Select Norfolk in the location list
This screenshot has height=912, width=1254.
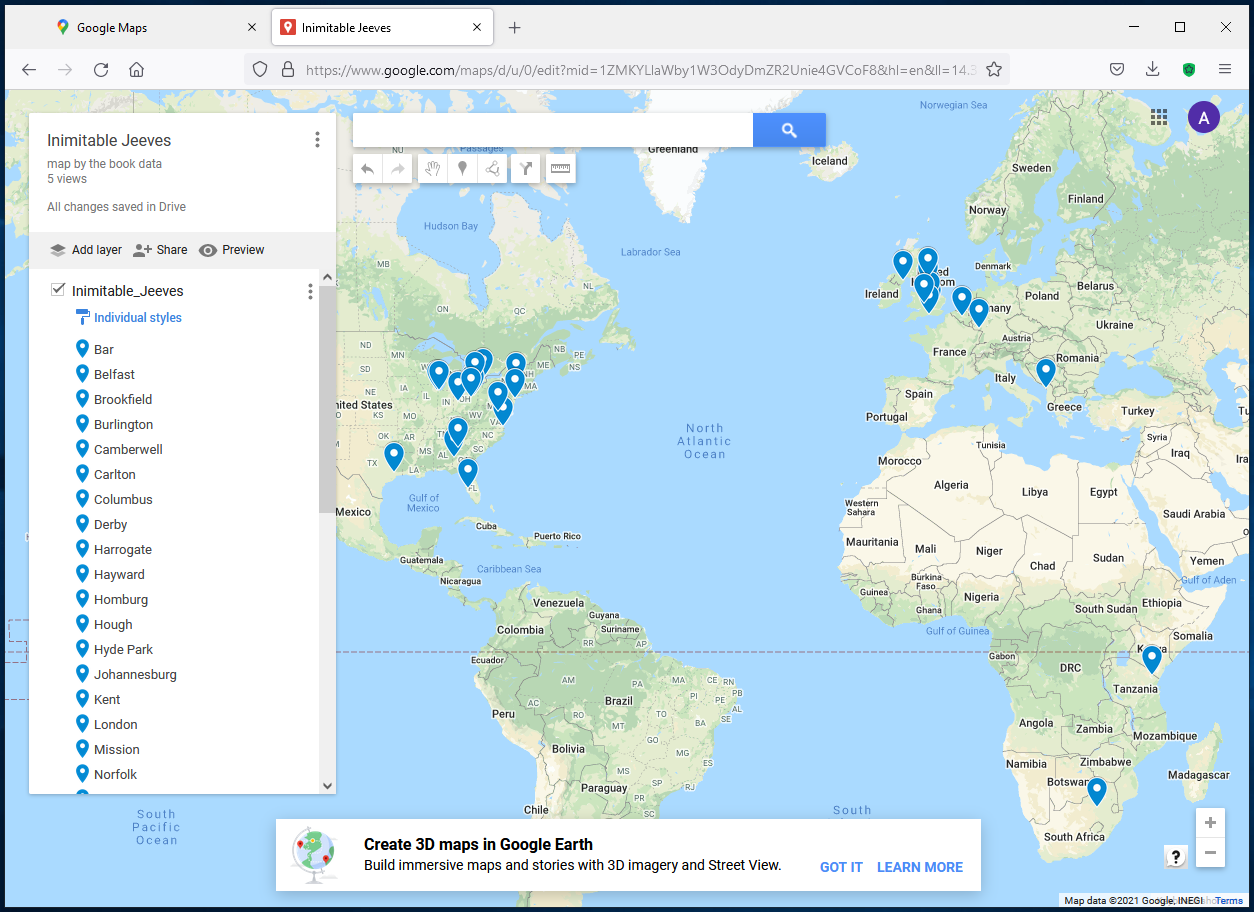pyautogui.click(x=116, y=774)
